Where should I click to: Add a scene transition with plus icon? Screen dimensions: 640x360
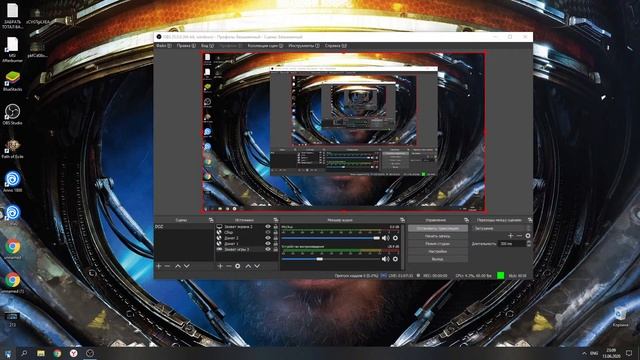(x=510, y=236)
